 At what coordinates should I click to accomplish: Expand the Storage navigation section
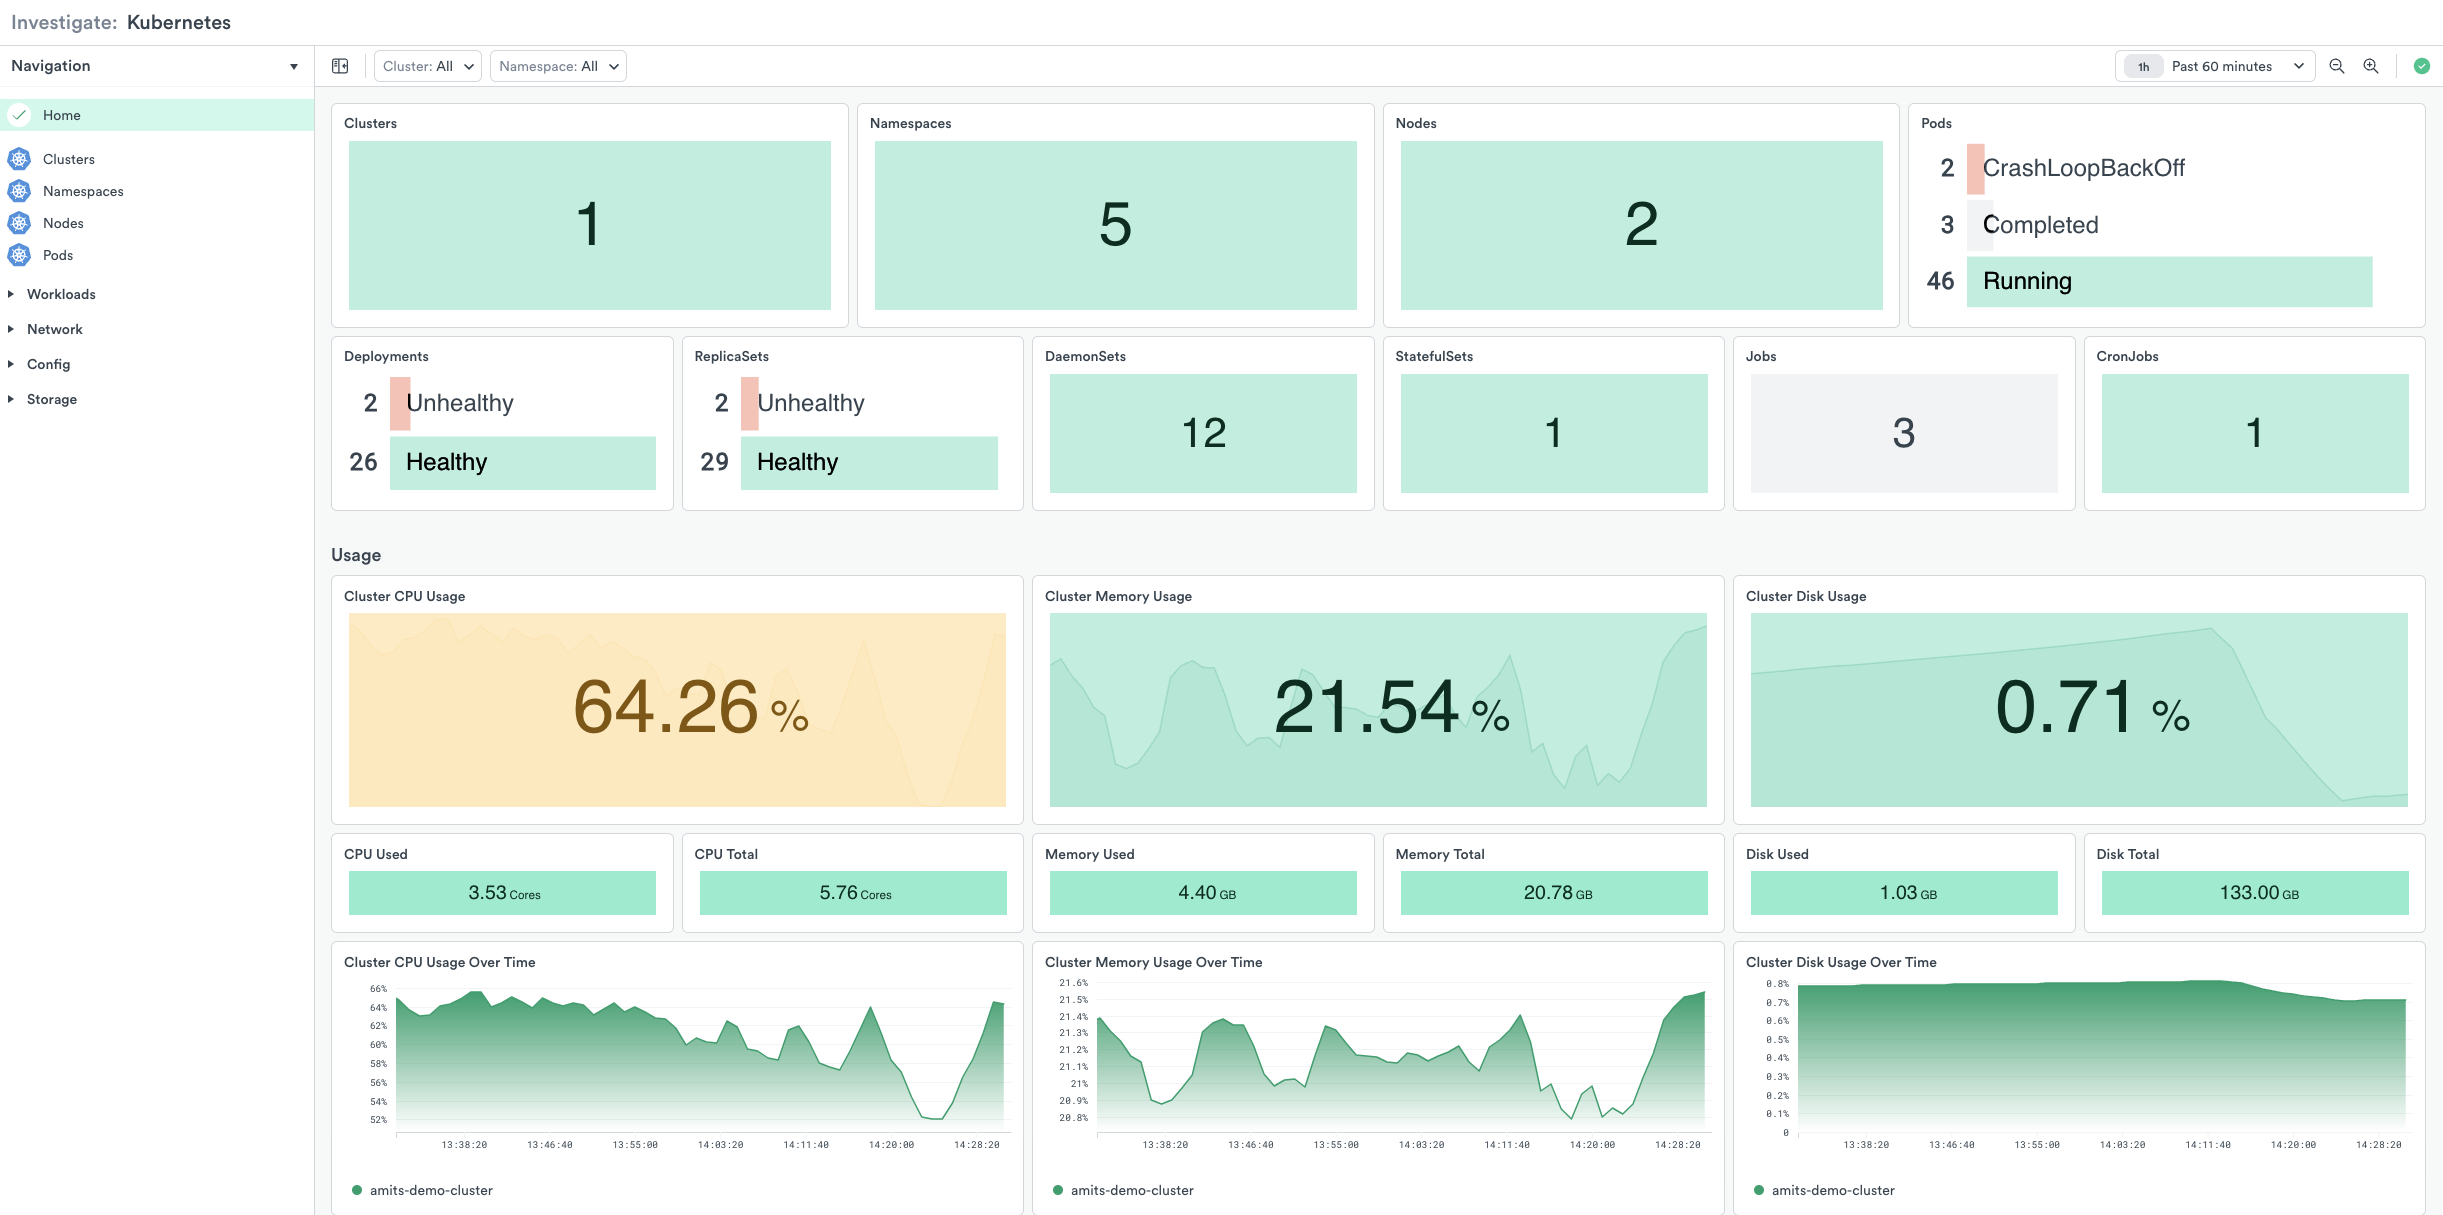click(x=52, y=399)
